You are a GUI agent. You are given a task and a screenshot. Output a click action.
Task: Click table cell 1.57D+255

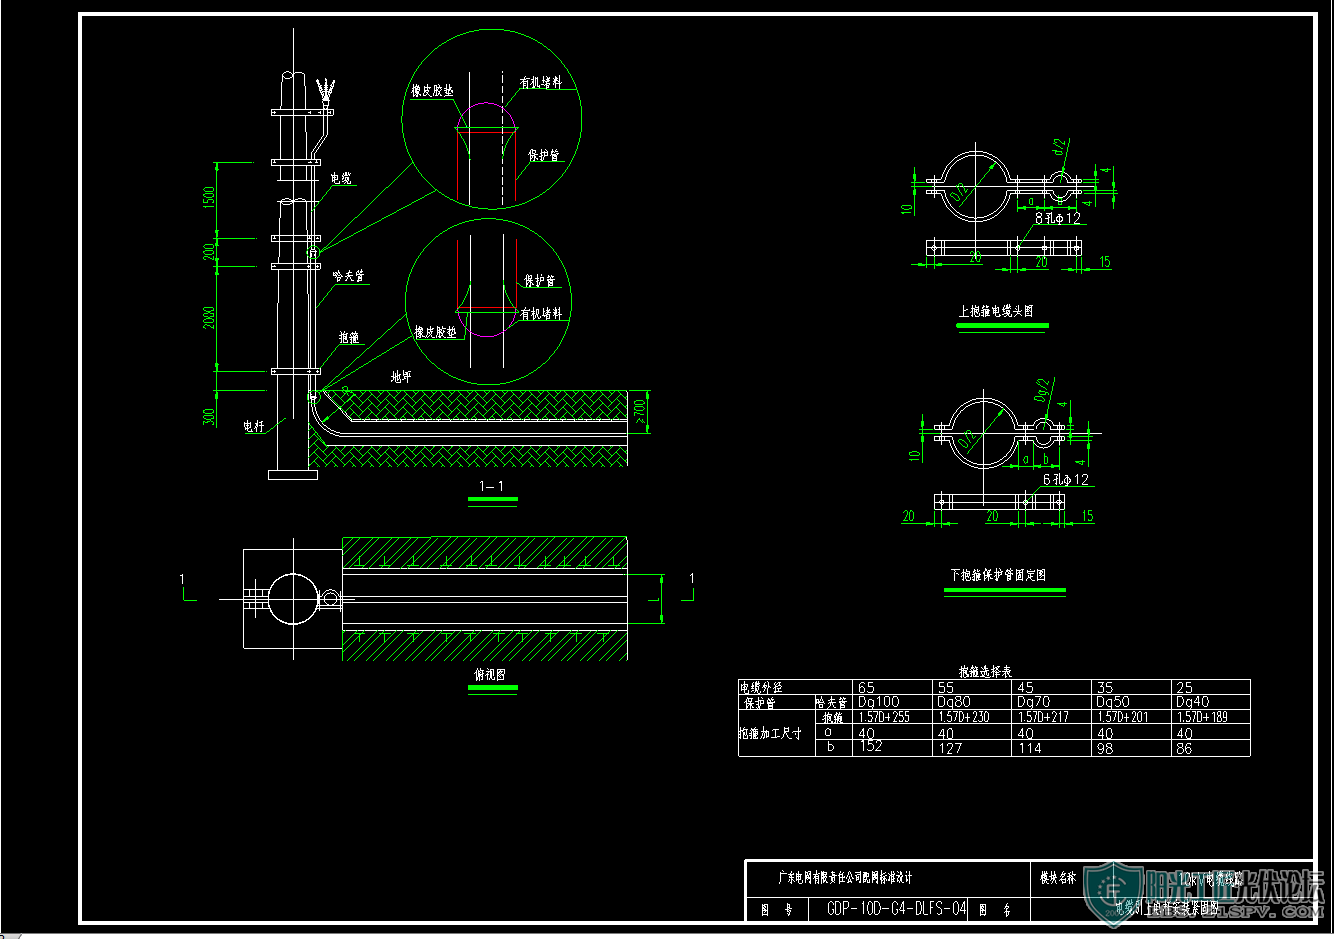point(884,717)
